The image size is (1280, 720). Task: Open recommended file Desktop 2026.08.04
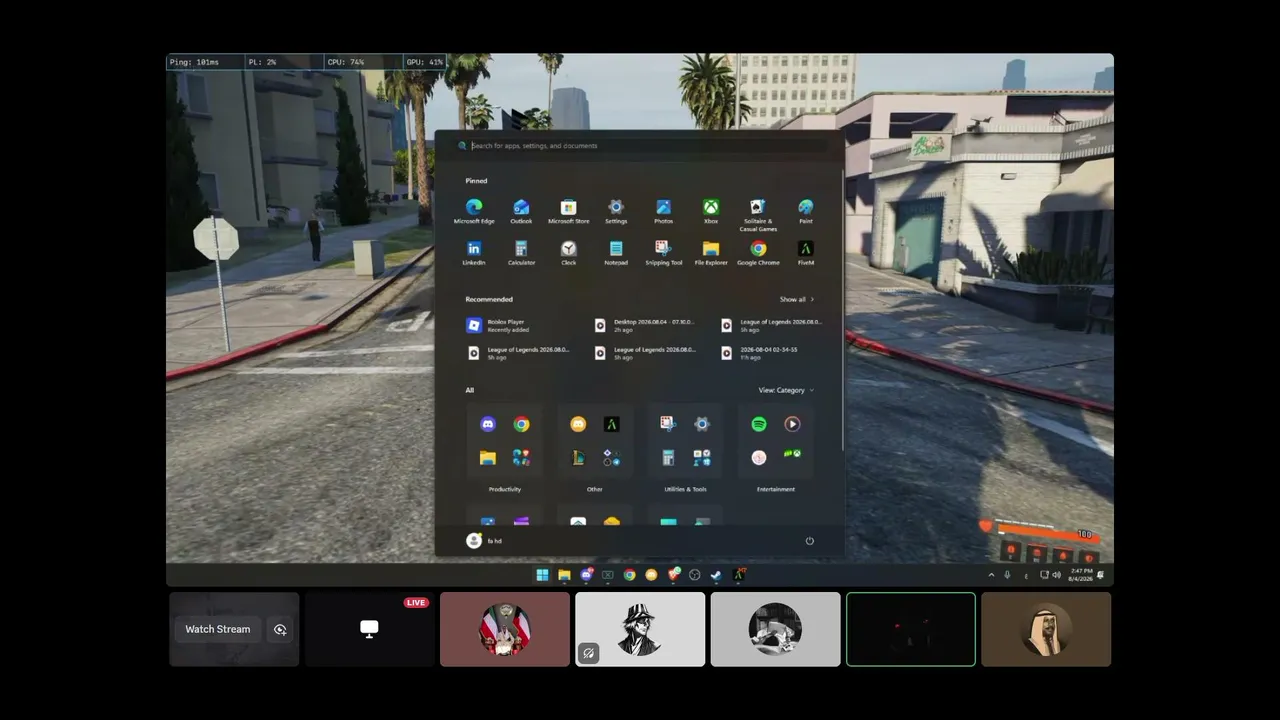pyautogui.click(x=645, y=325)
